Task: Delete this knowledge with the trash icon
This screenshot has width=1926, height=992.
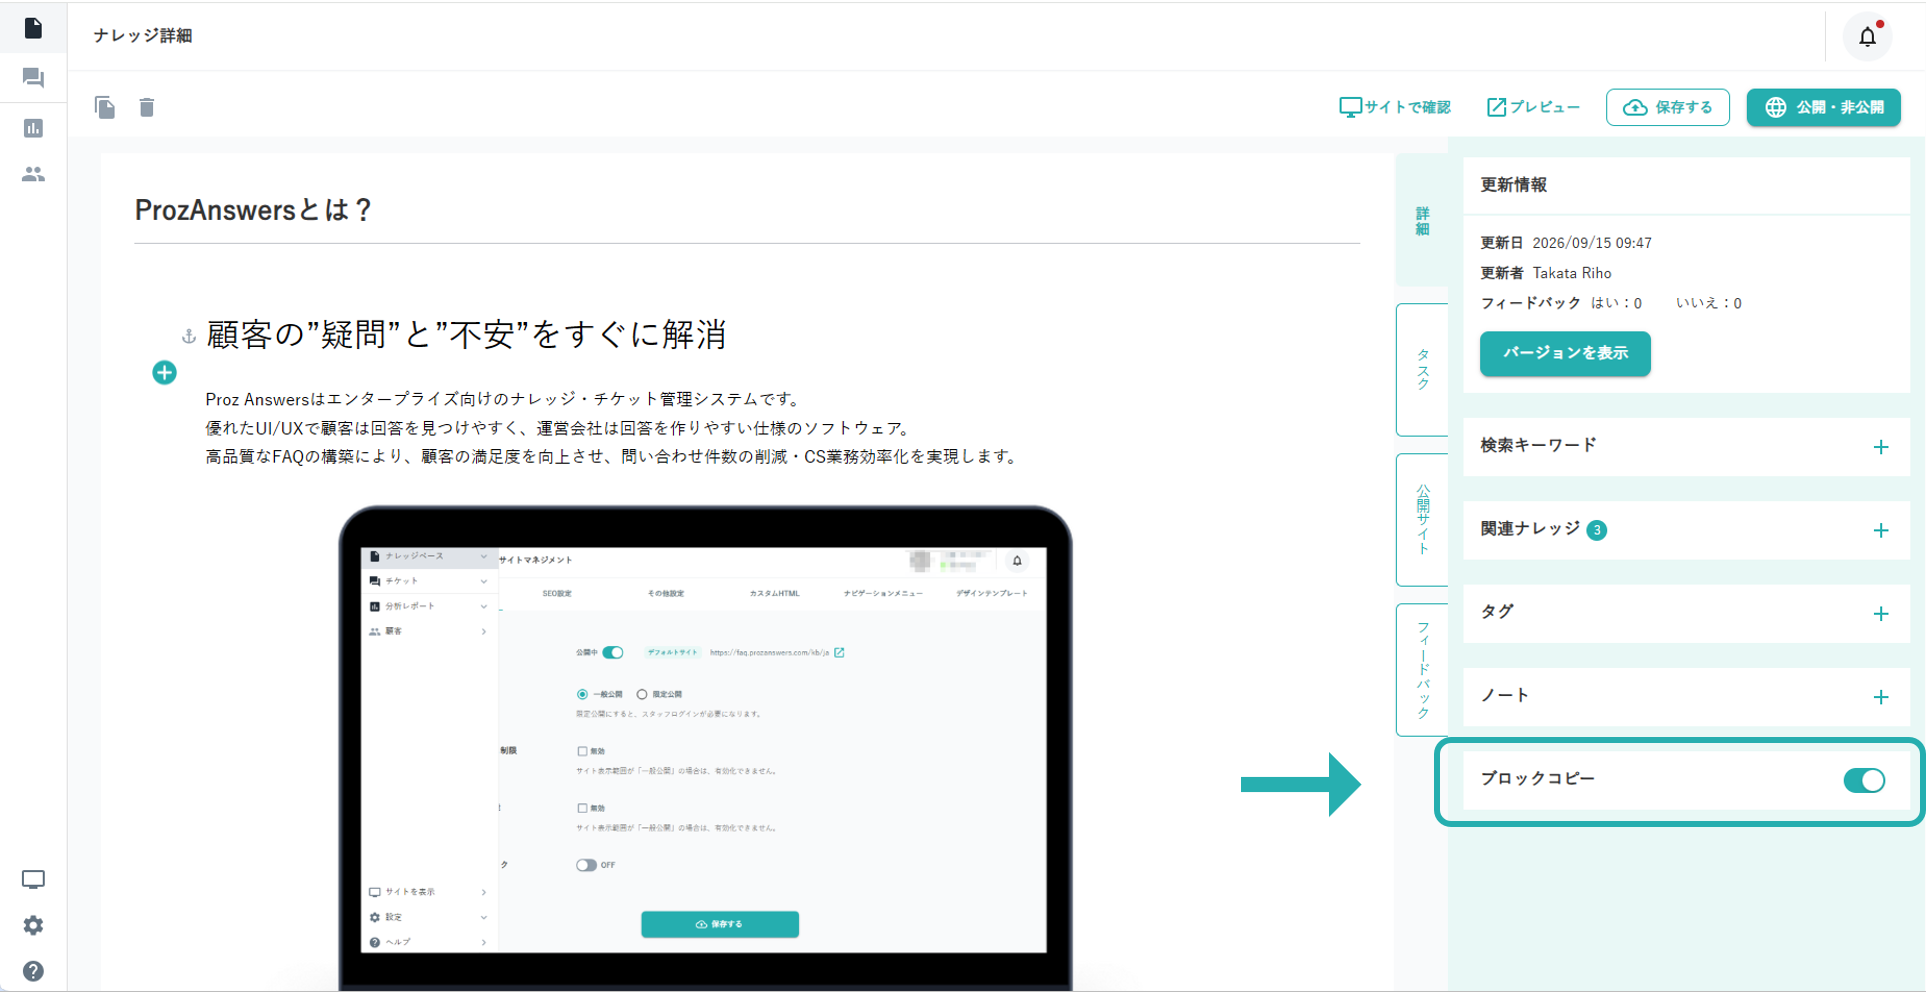Action: click(x=147, y=107)
